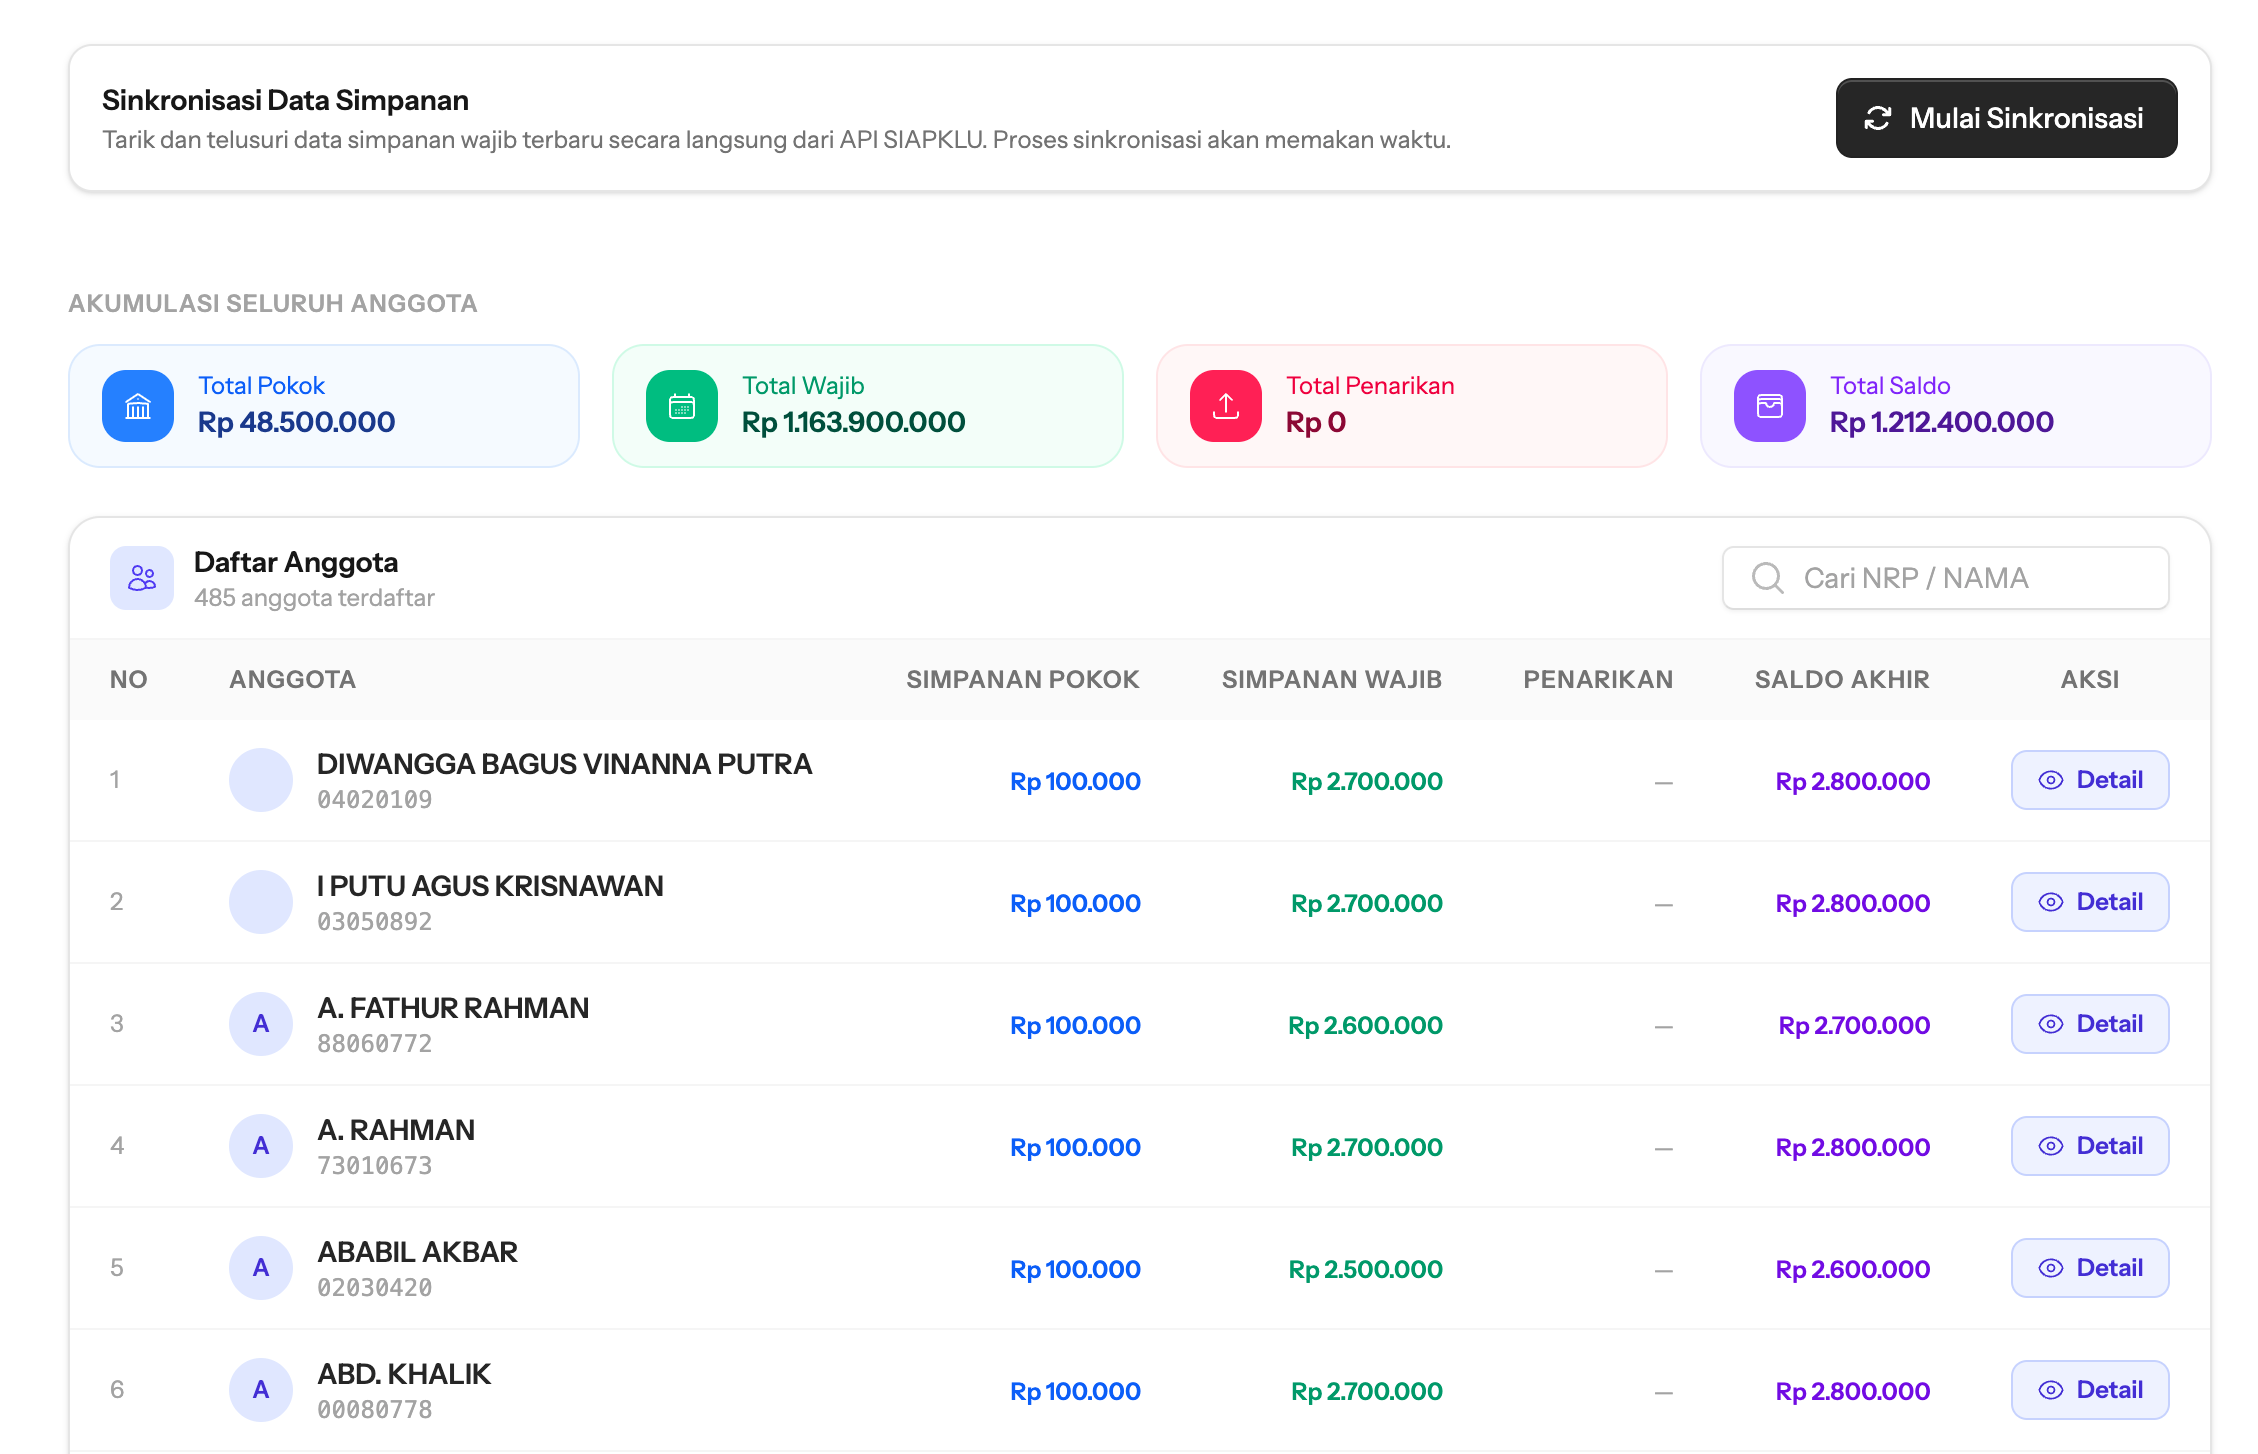
Task: Click the Daftar Anggota members icon
Action: tap(142, 578)
